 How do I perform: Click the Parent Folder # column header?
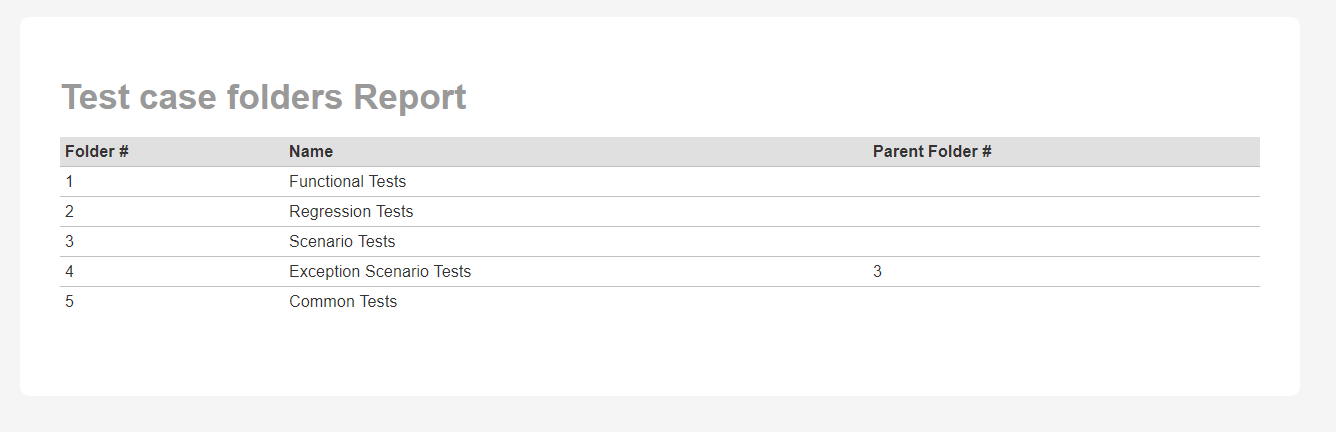point(932,152)
